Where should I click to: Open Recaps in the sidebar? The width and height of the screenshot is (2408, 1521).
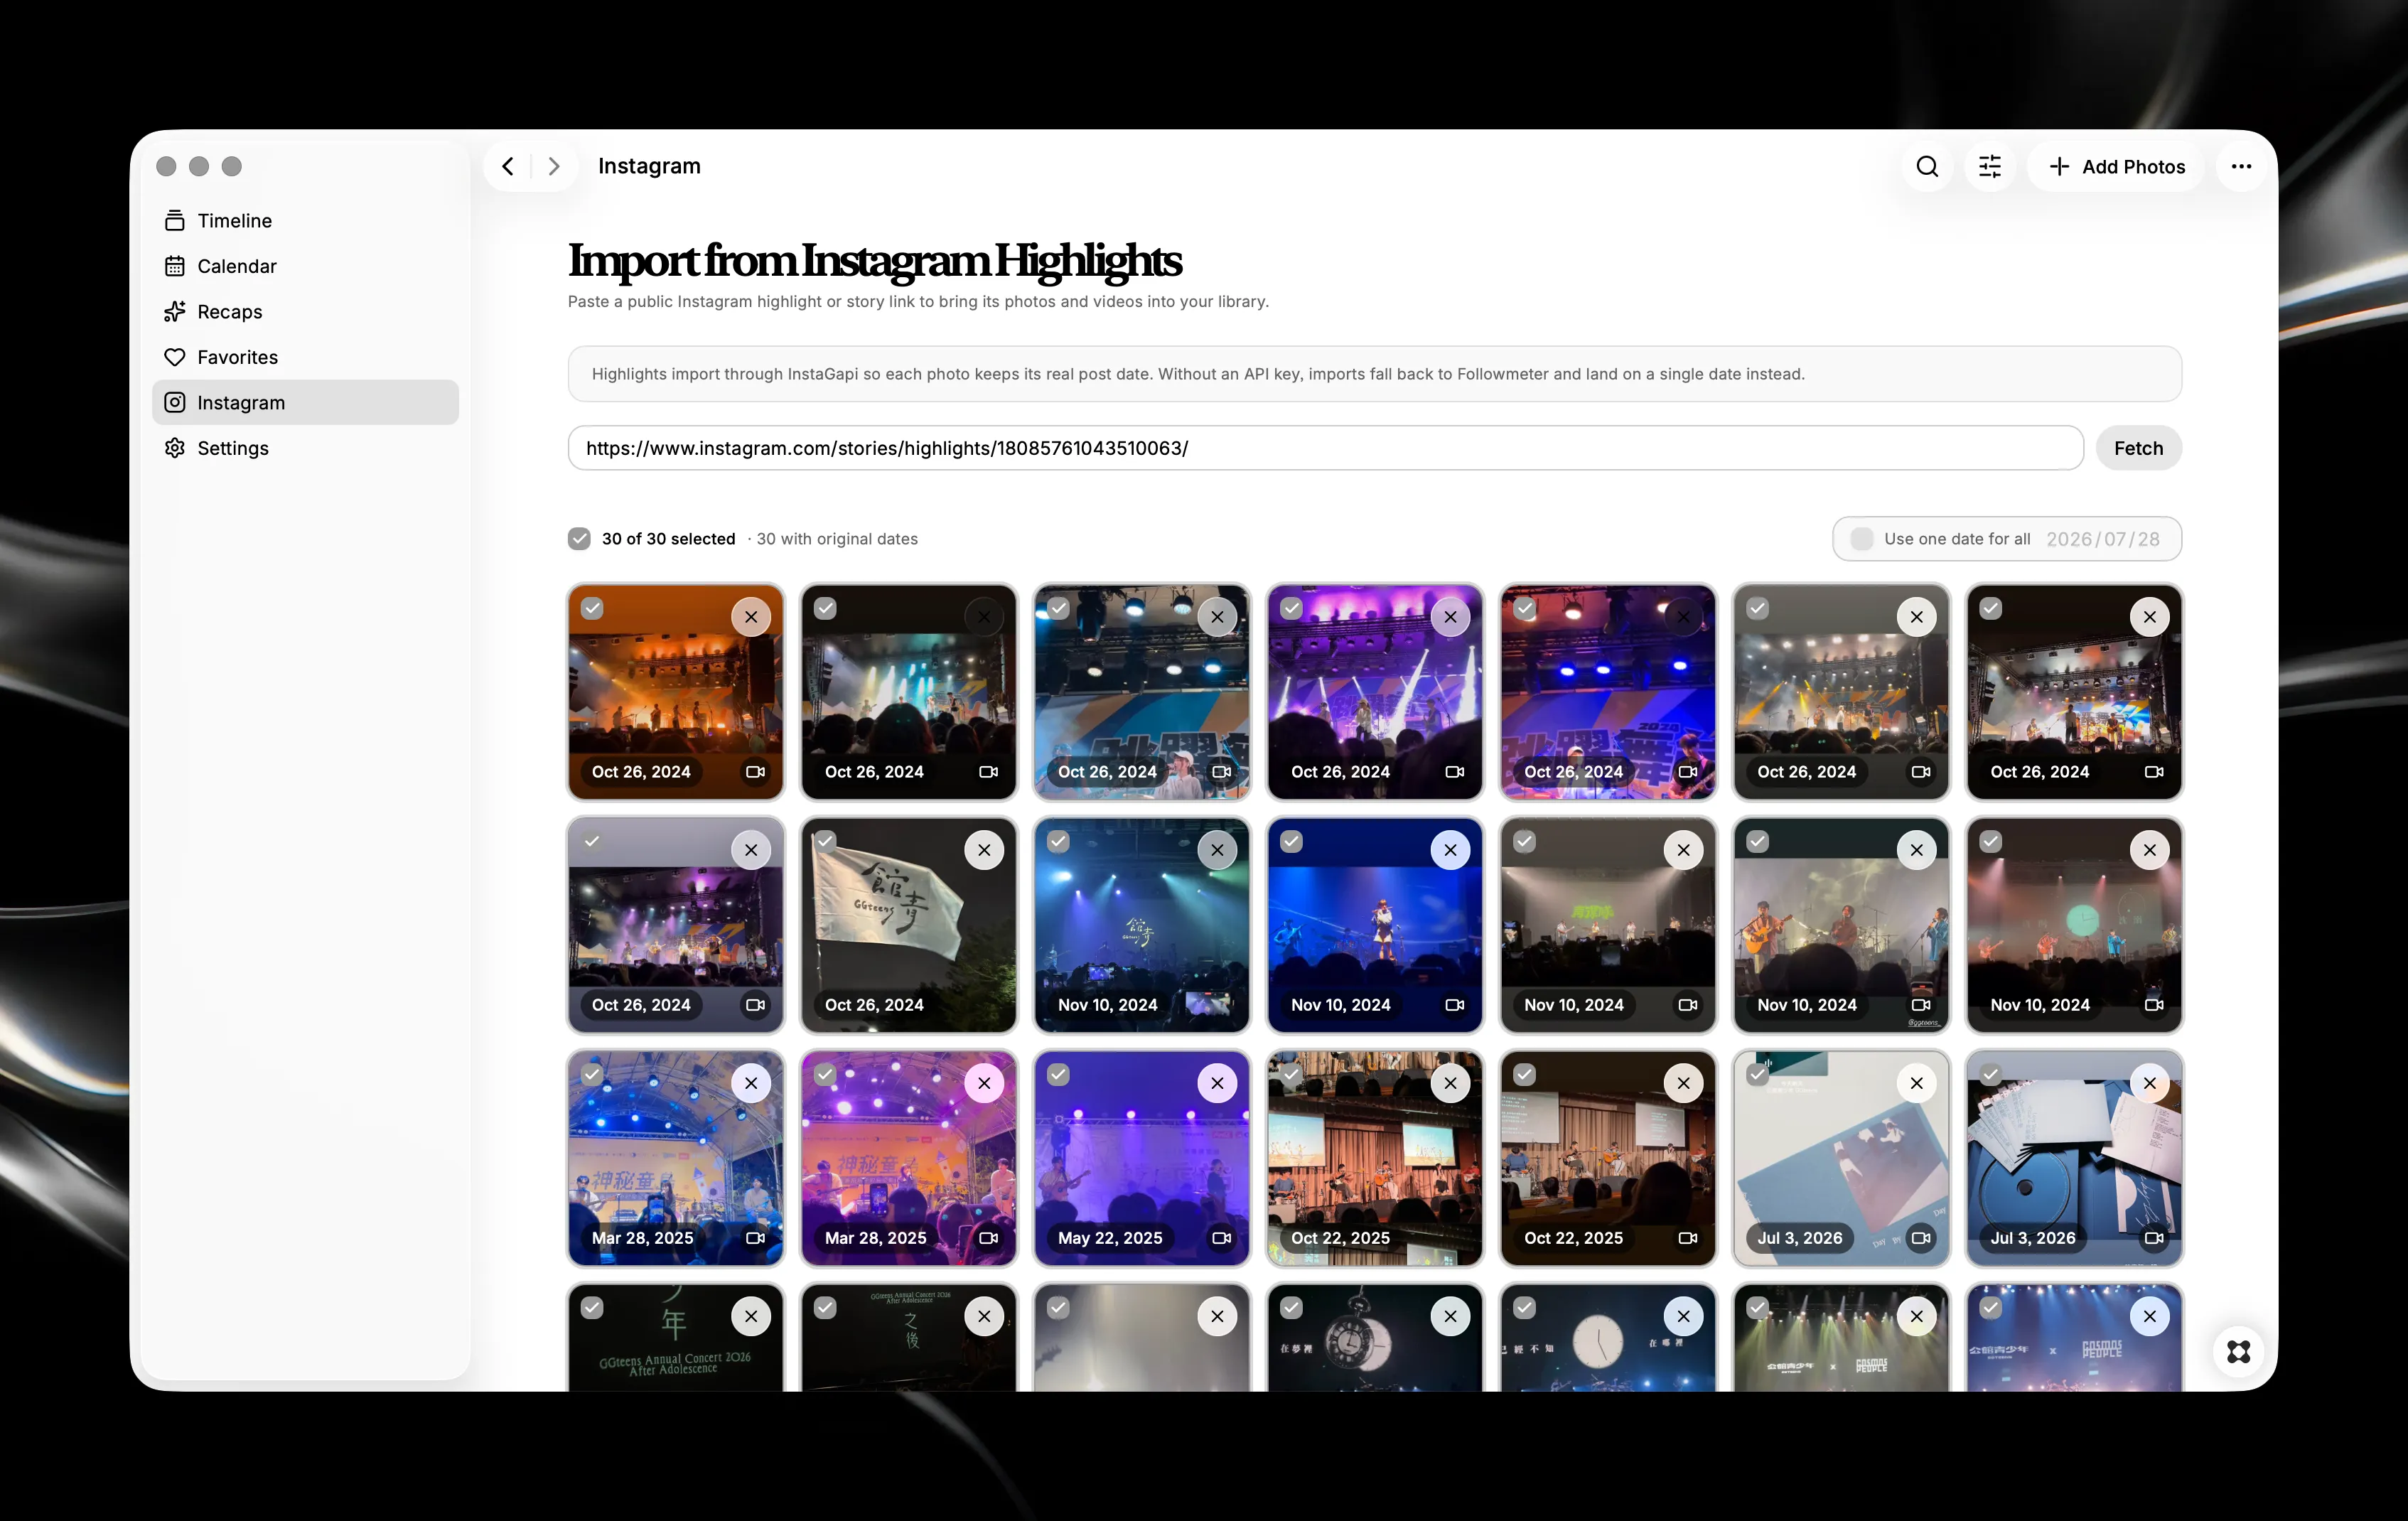[305, 311]
